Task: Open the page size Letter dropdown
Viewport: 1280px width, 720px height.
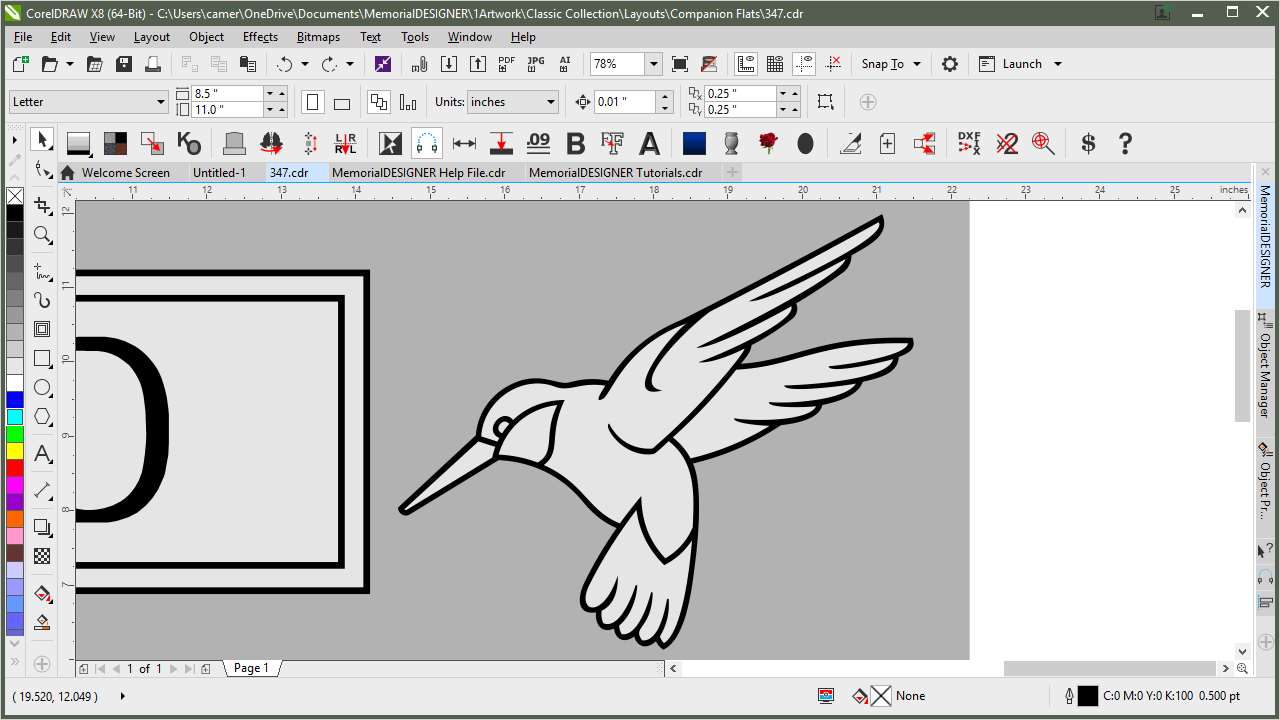Action: click(x=161, y=102)
